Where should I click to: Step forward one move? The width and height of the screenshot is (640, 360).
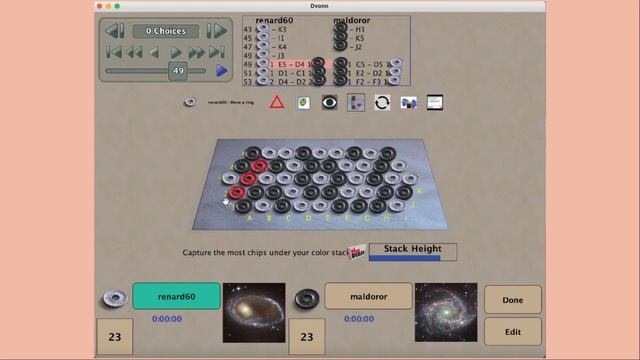(x=176, y=52)
